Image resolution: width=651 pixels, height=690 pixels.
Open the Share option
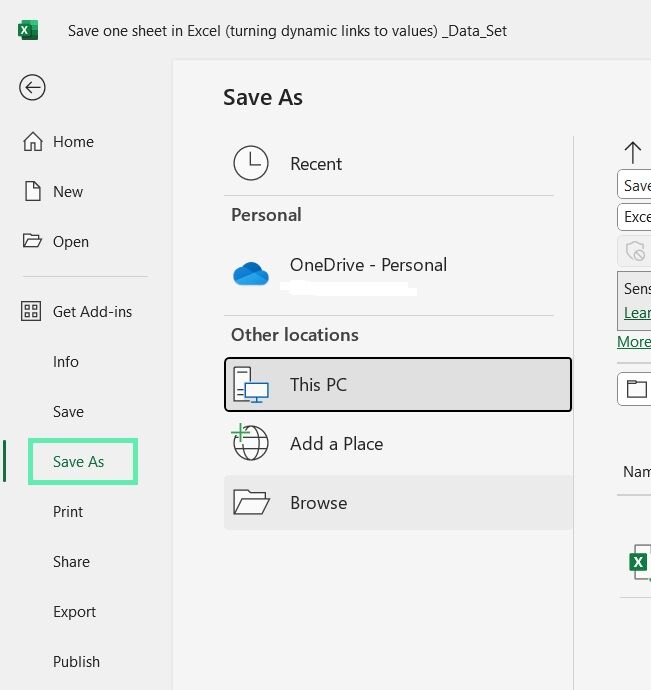pyautogui.click(x=71, y=562)
